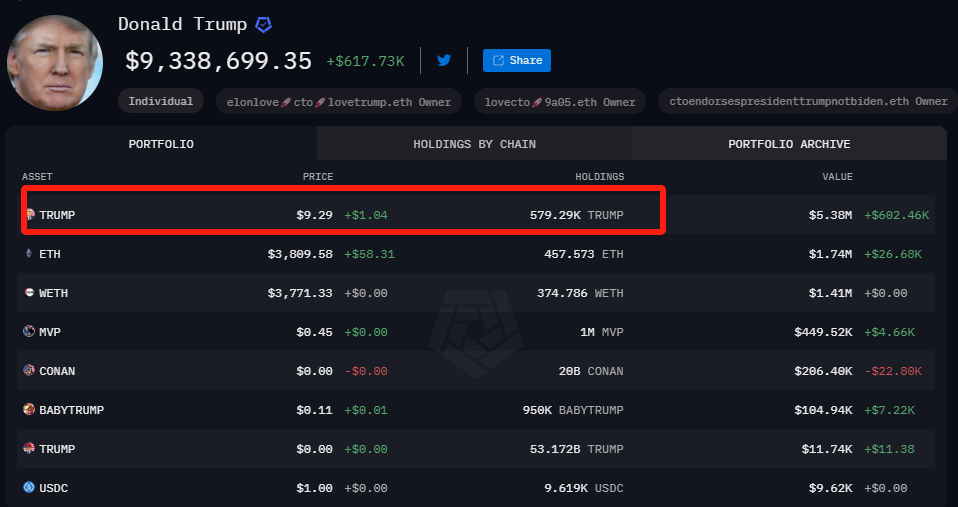Select the BABYTRUMP asset name

71,410
